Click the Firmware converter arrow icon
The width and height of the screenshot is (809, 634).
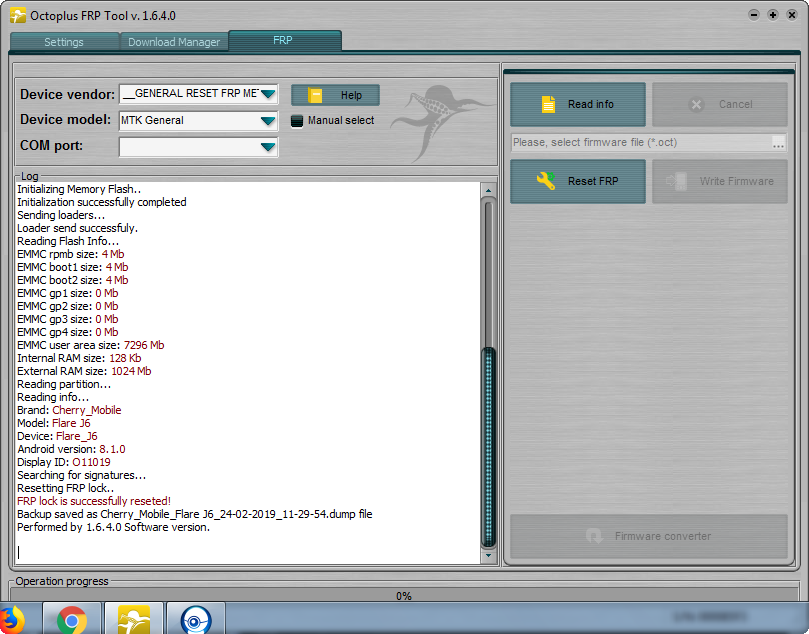tap(594, 536)
